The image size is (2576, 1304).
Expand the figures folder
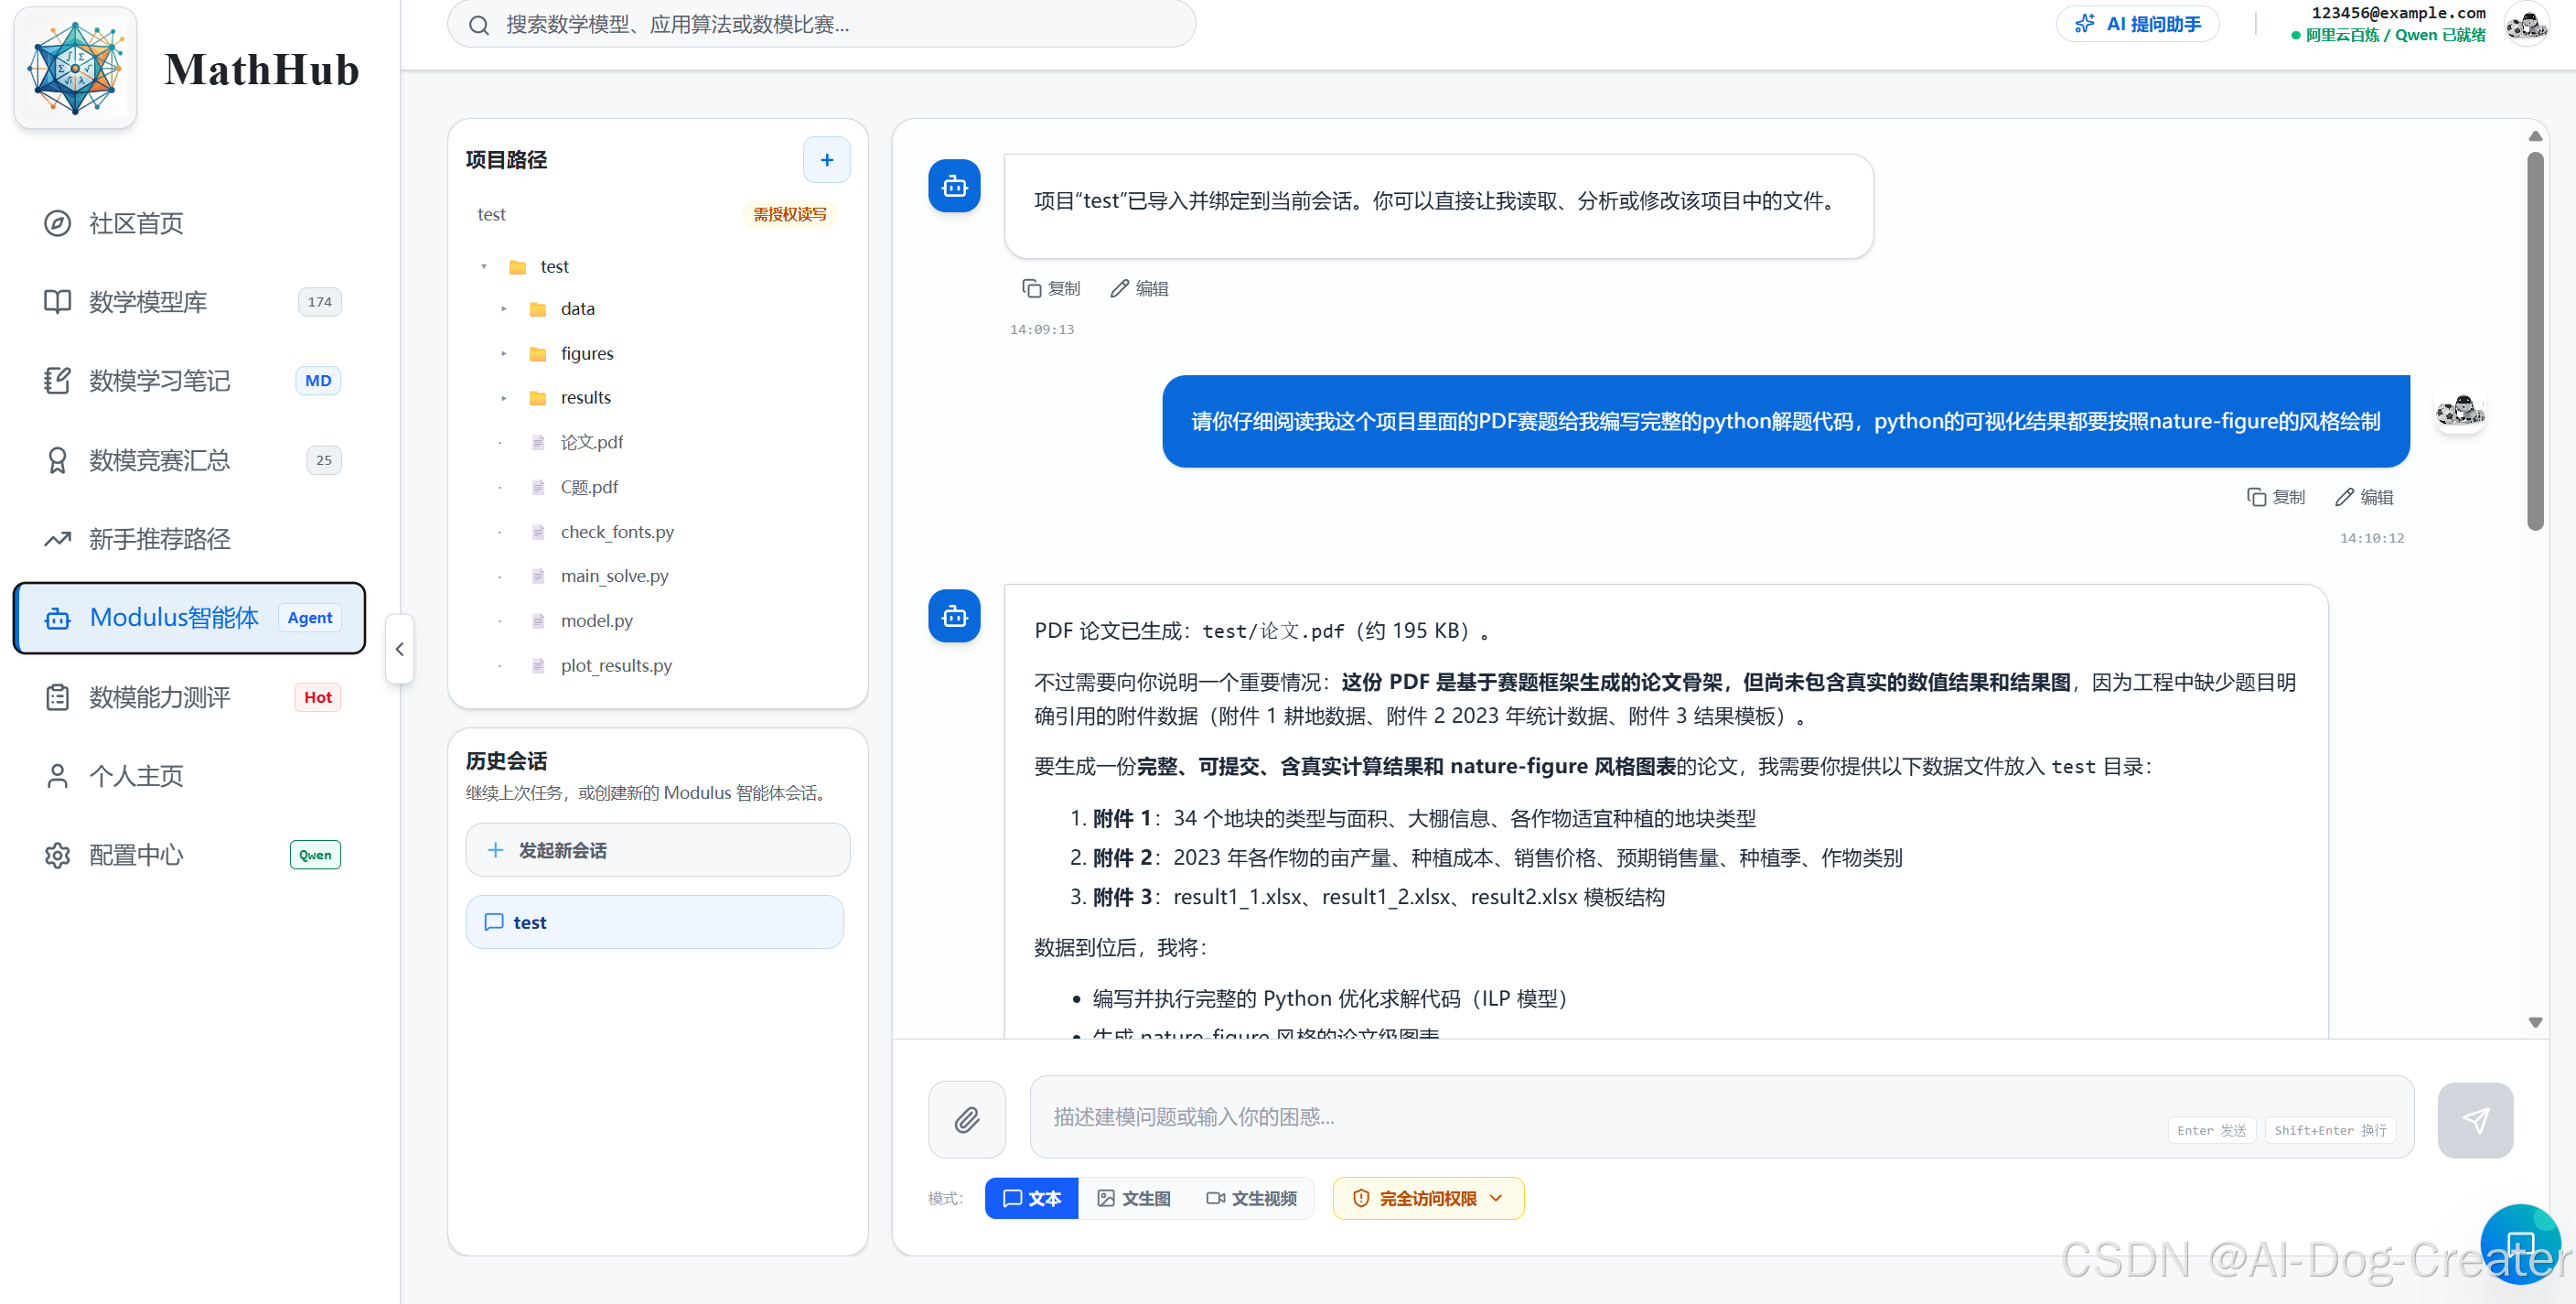[x=504, y=354]
